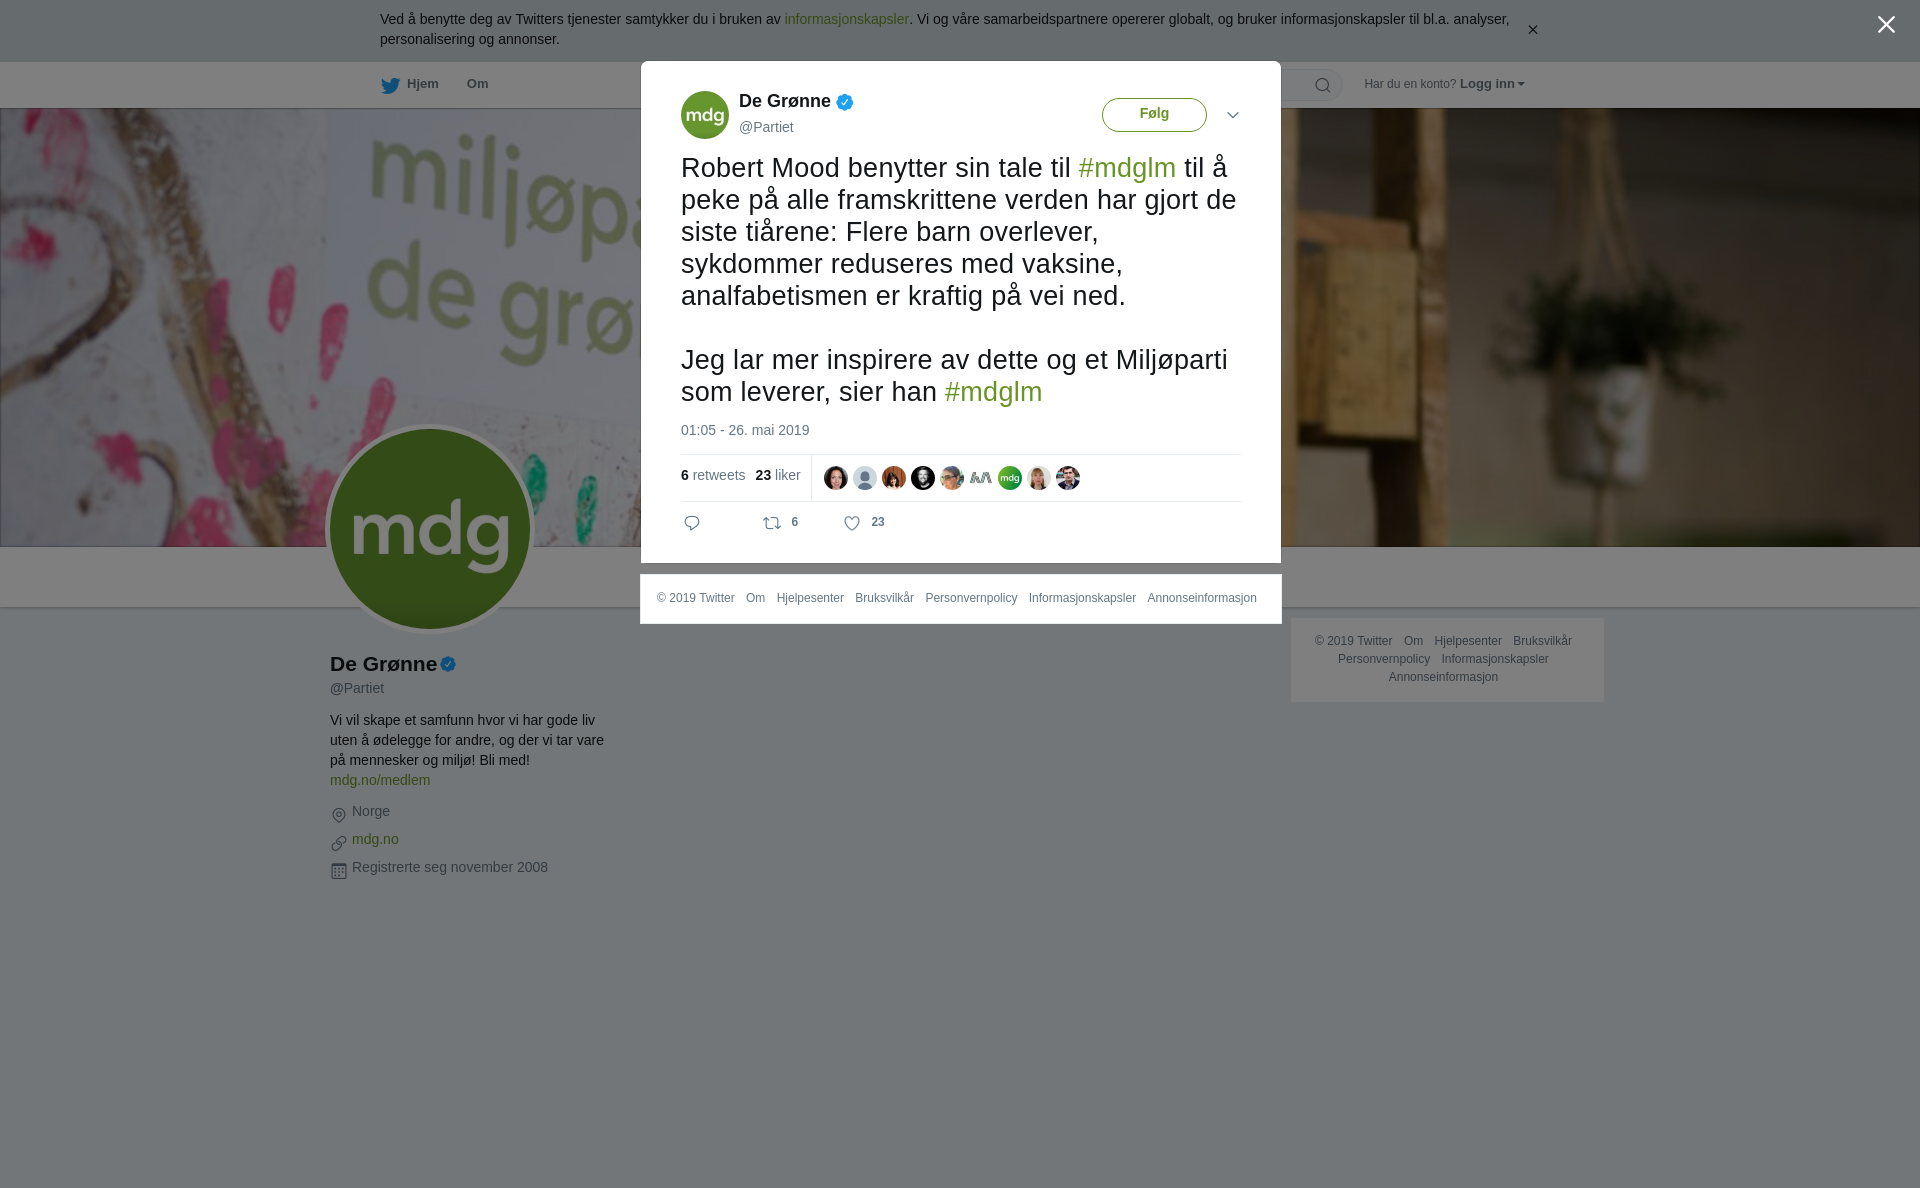Expand the tweet options chevron
The width and height of the screenshot is (1920, 1188).
pos(1233,115)
